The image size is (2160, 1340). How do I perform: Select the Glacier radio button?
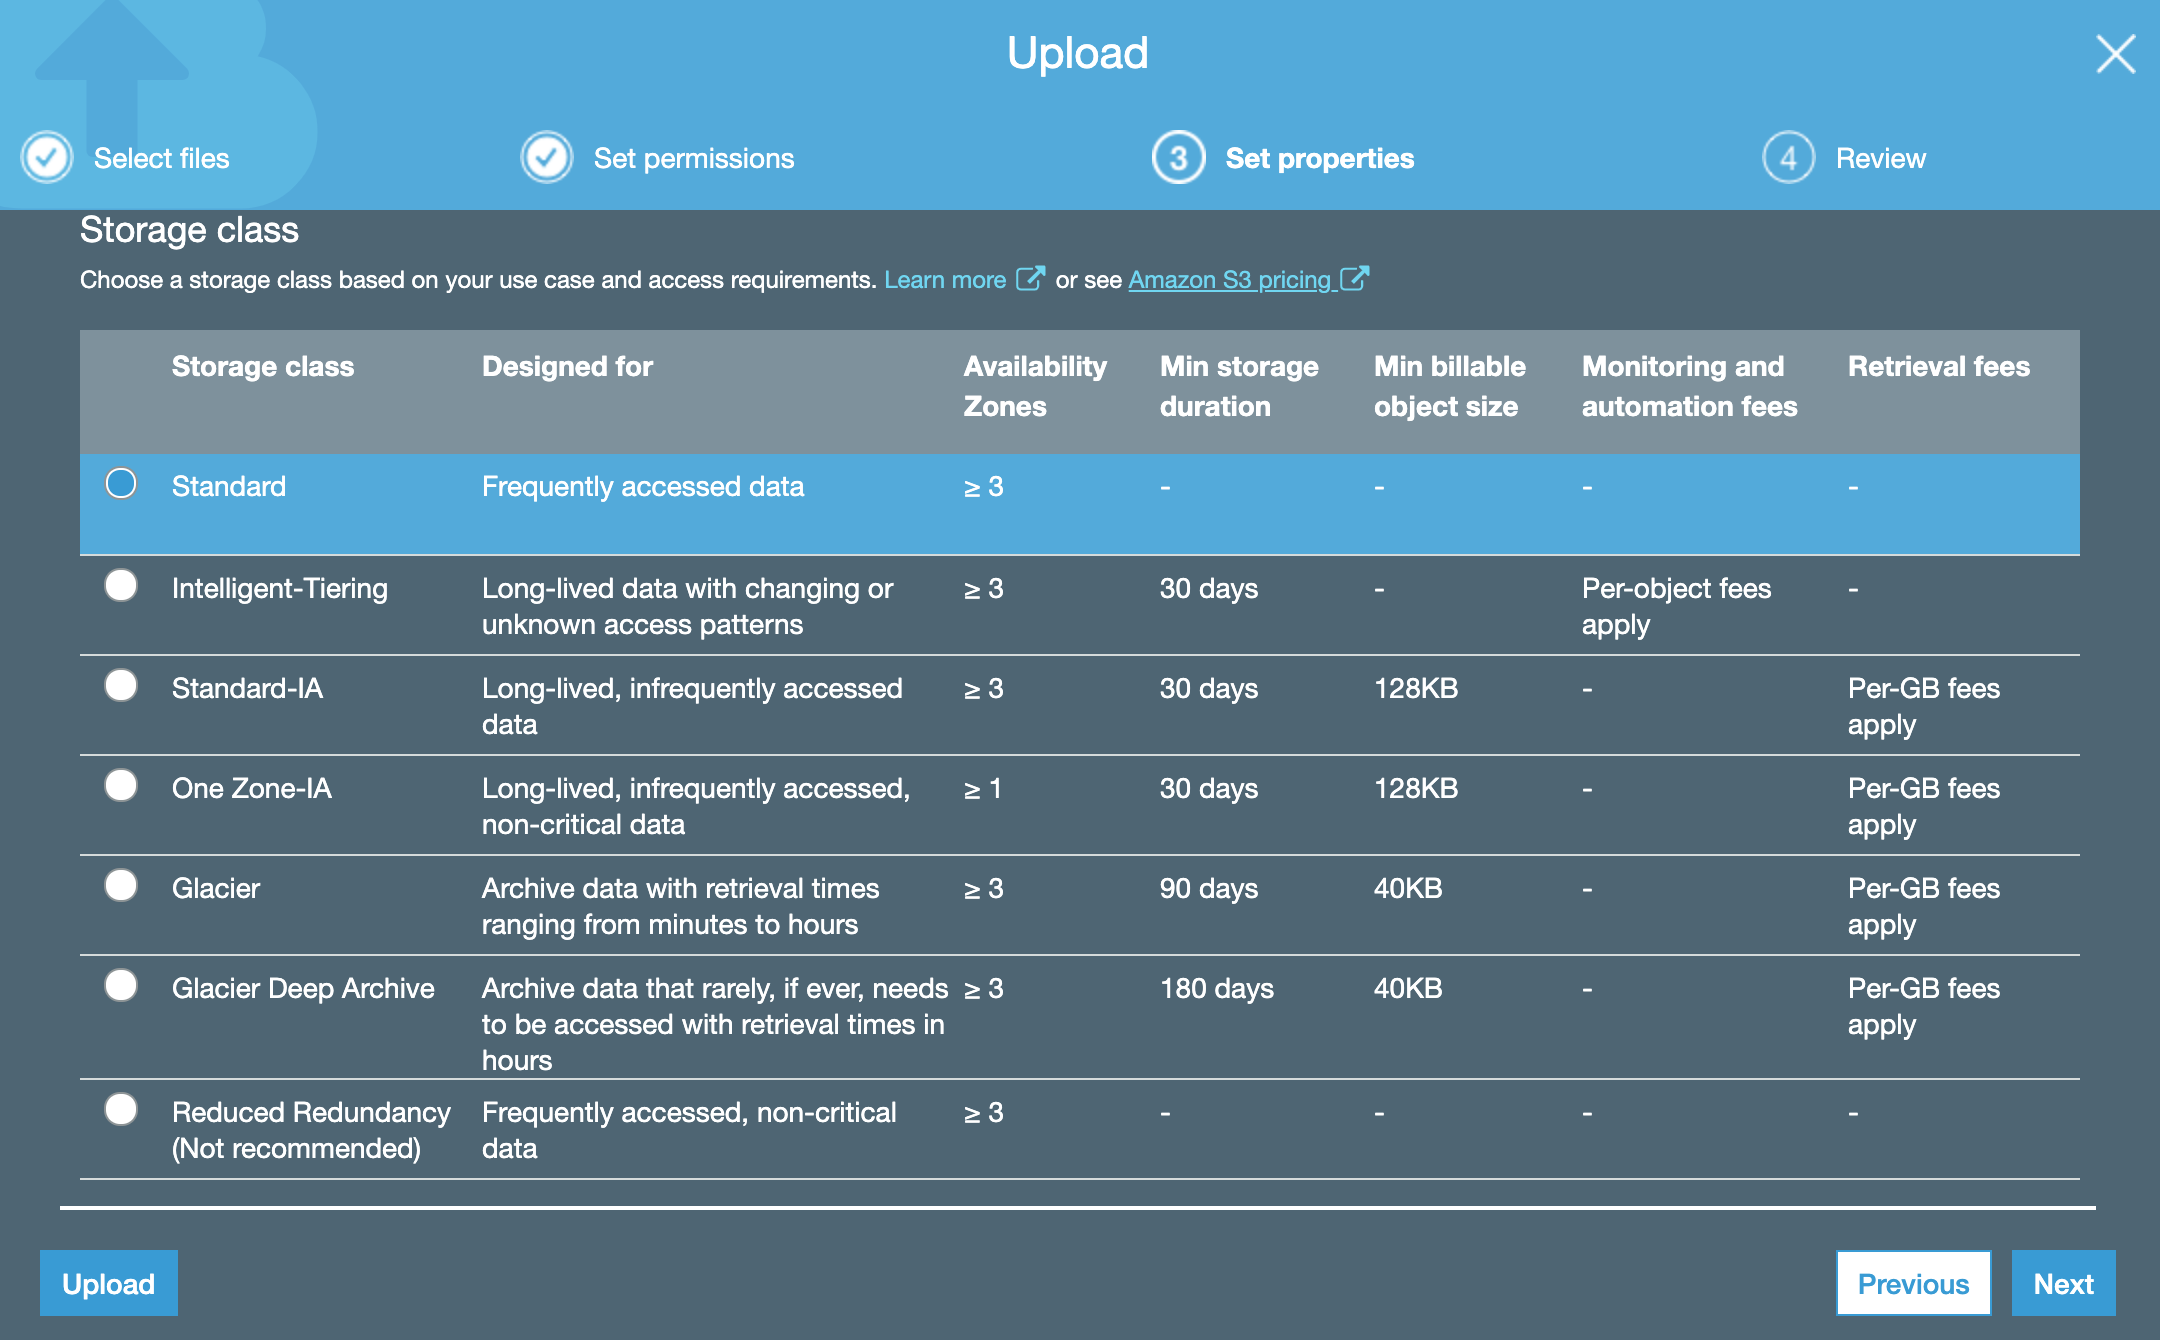pyautogui.click(x=121, y=885)
